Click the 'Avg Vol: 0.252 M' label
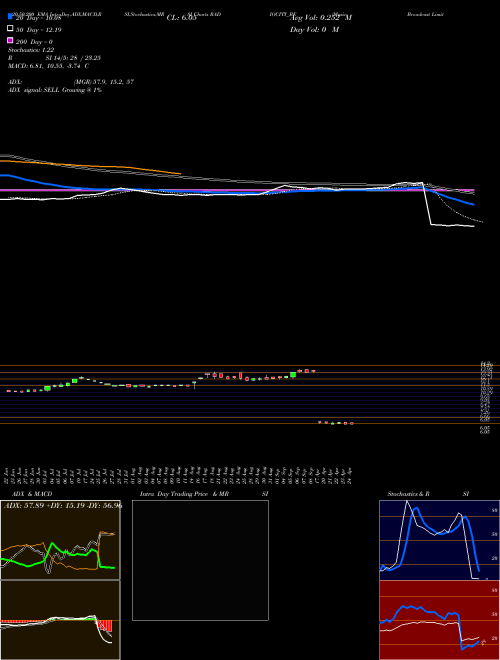 [321, 18]
